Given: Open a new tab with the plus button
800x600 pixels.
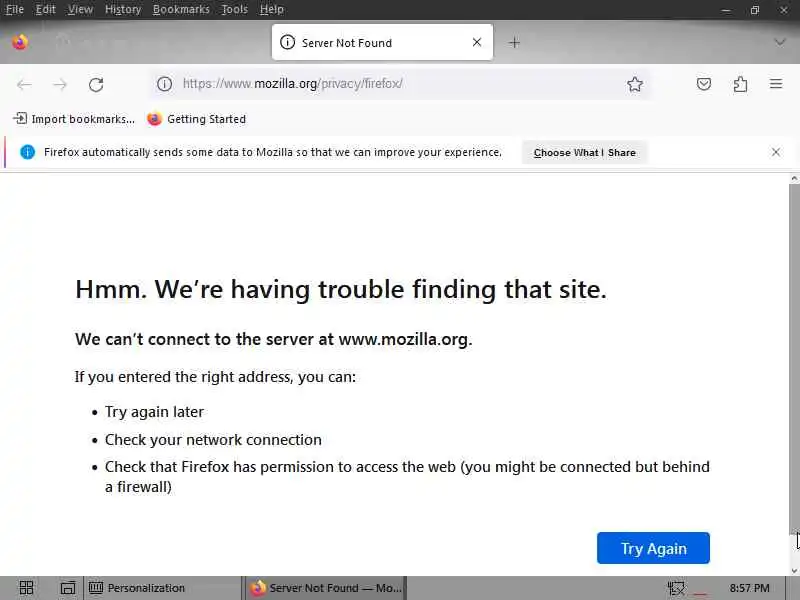Looking at the screenshot, I should tap(514, 43).
